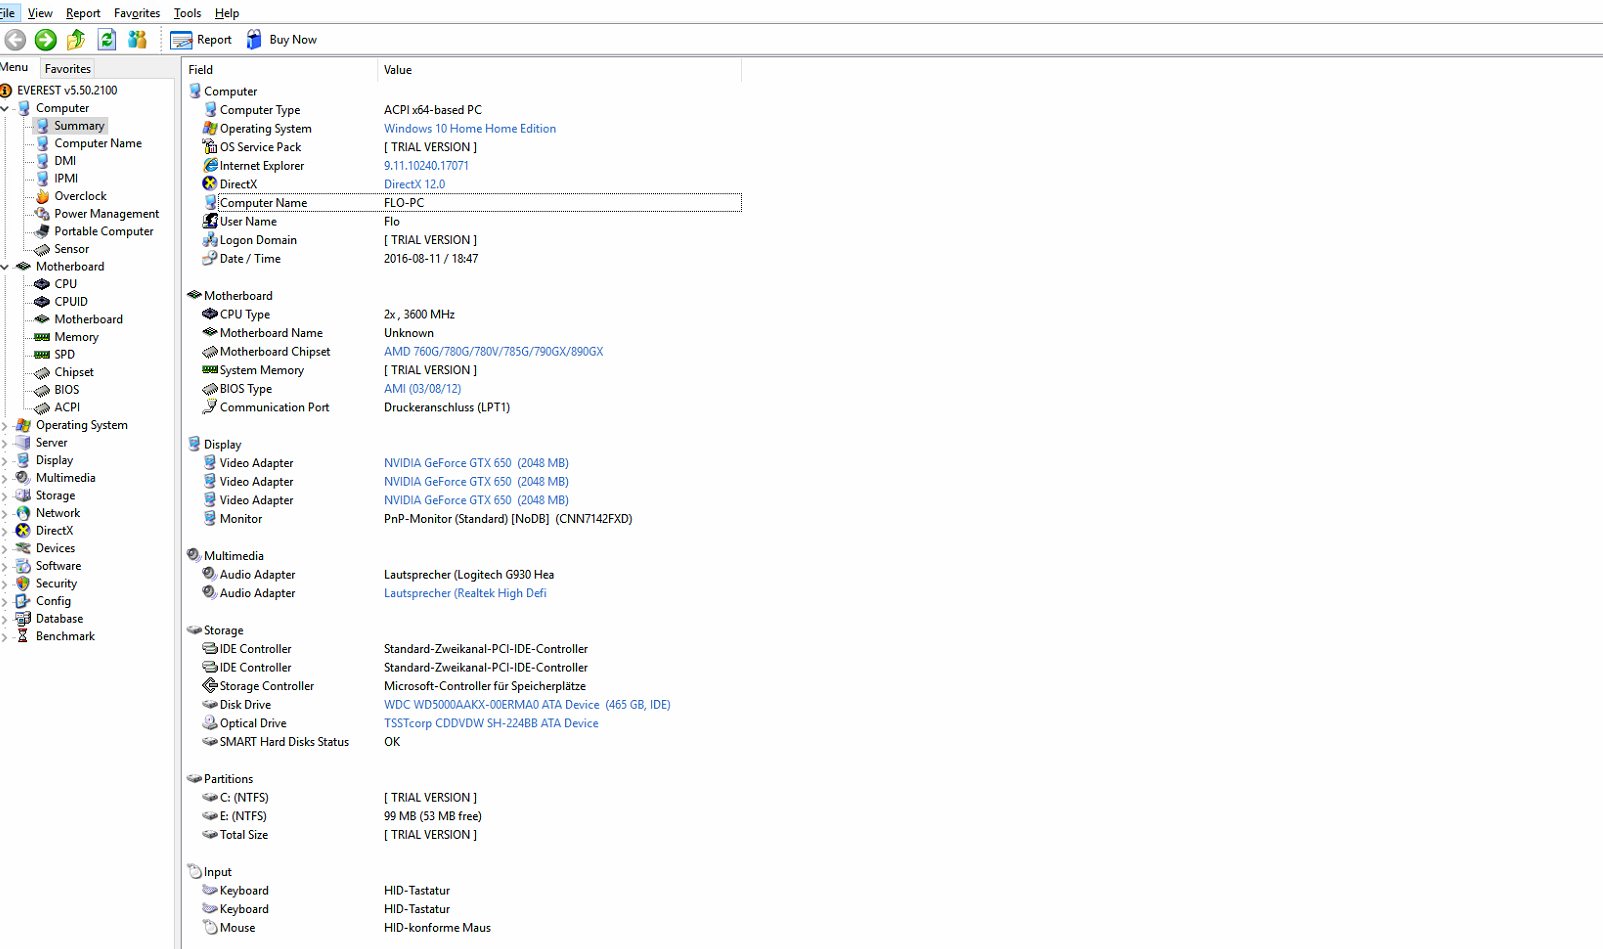This screenshot has width=1603, height=949.
Task: Click the Benchmark hourglass icon
Action: coord(23,636)
